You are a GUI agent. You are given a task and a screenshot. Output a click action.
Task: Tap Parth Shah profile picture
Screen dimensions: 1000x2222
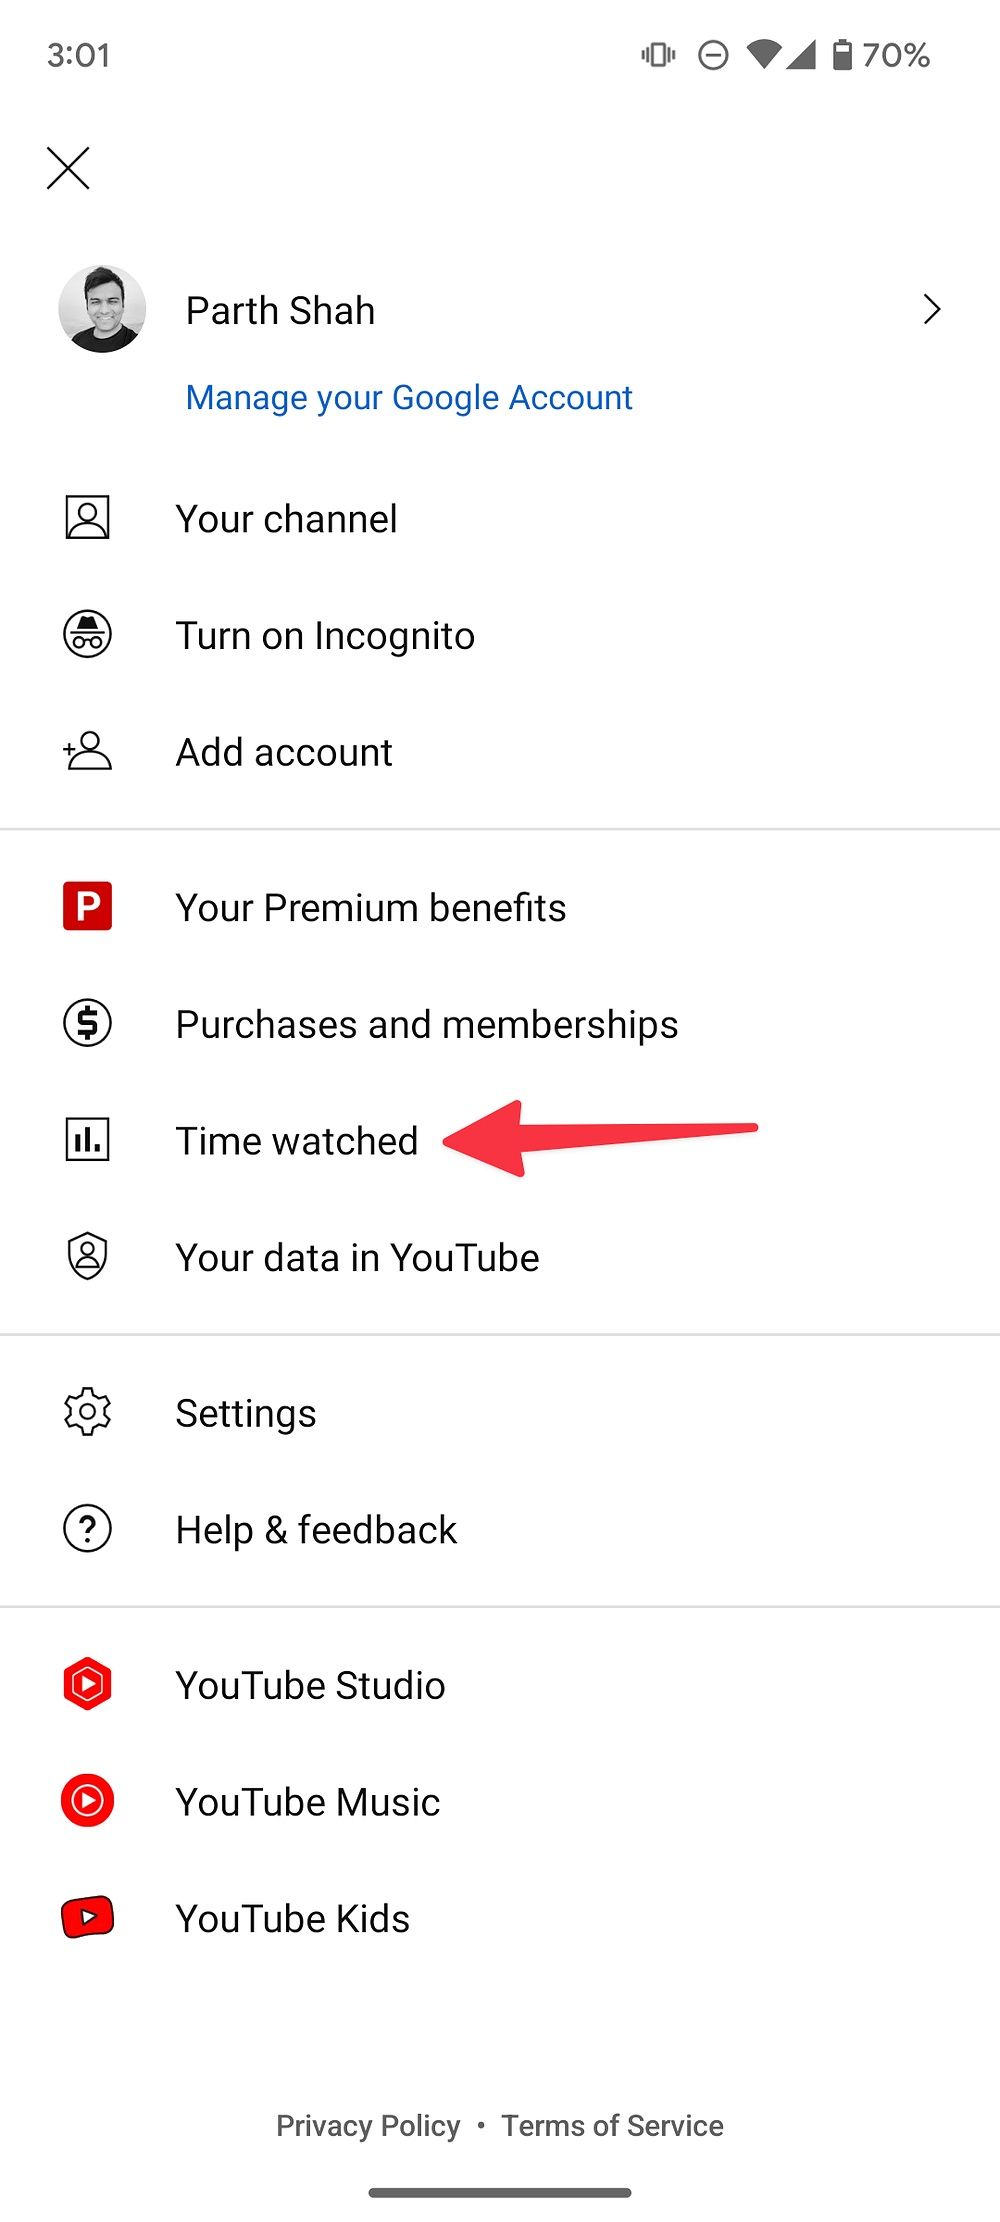102,309
